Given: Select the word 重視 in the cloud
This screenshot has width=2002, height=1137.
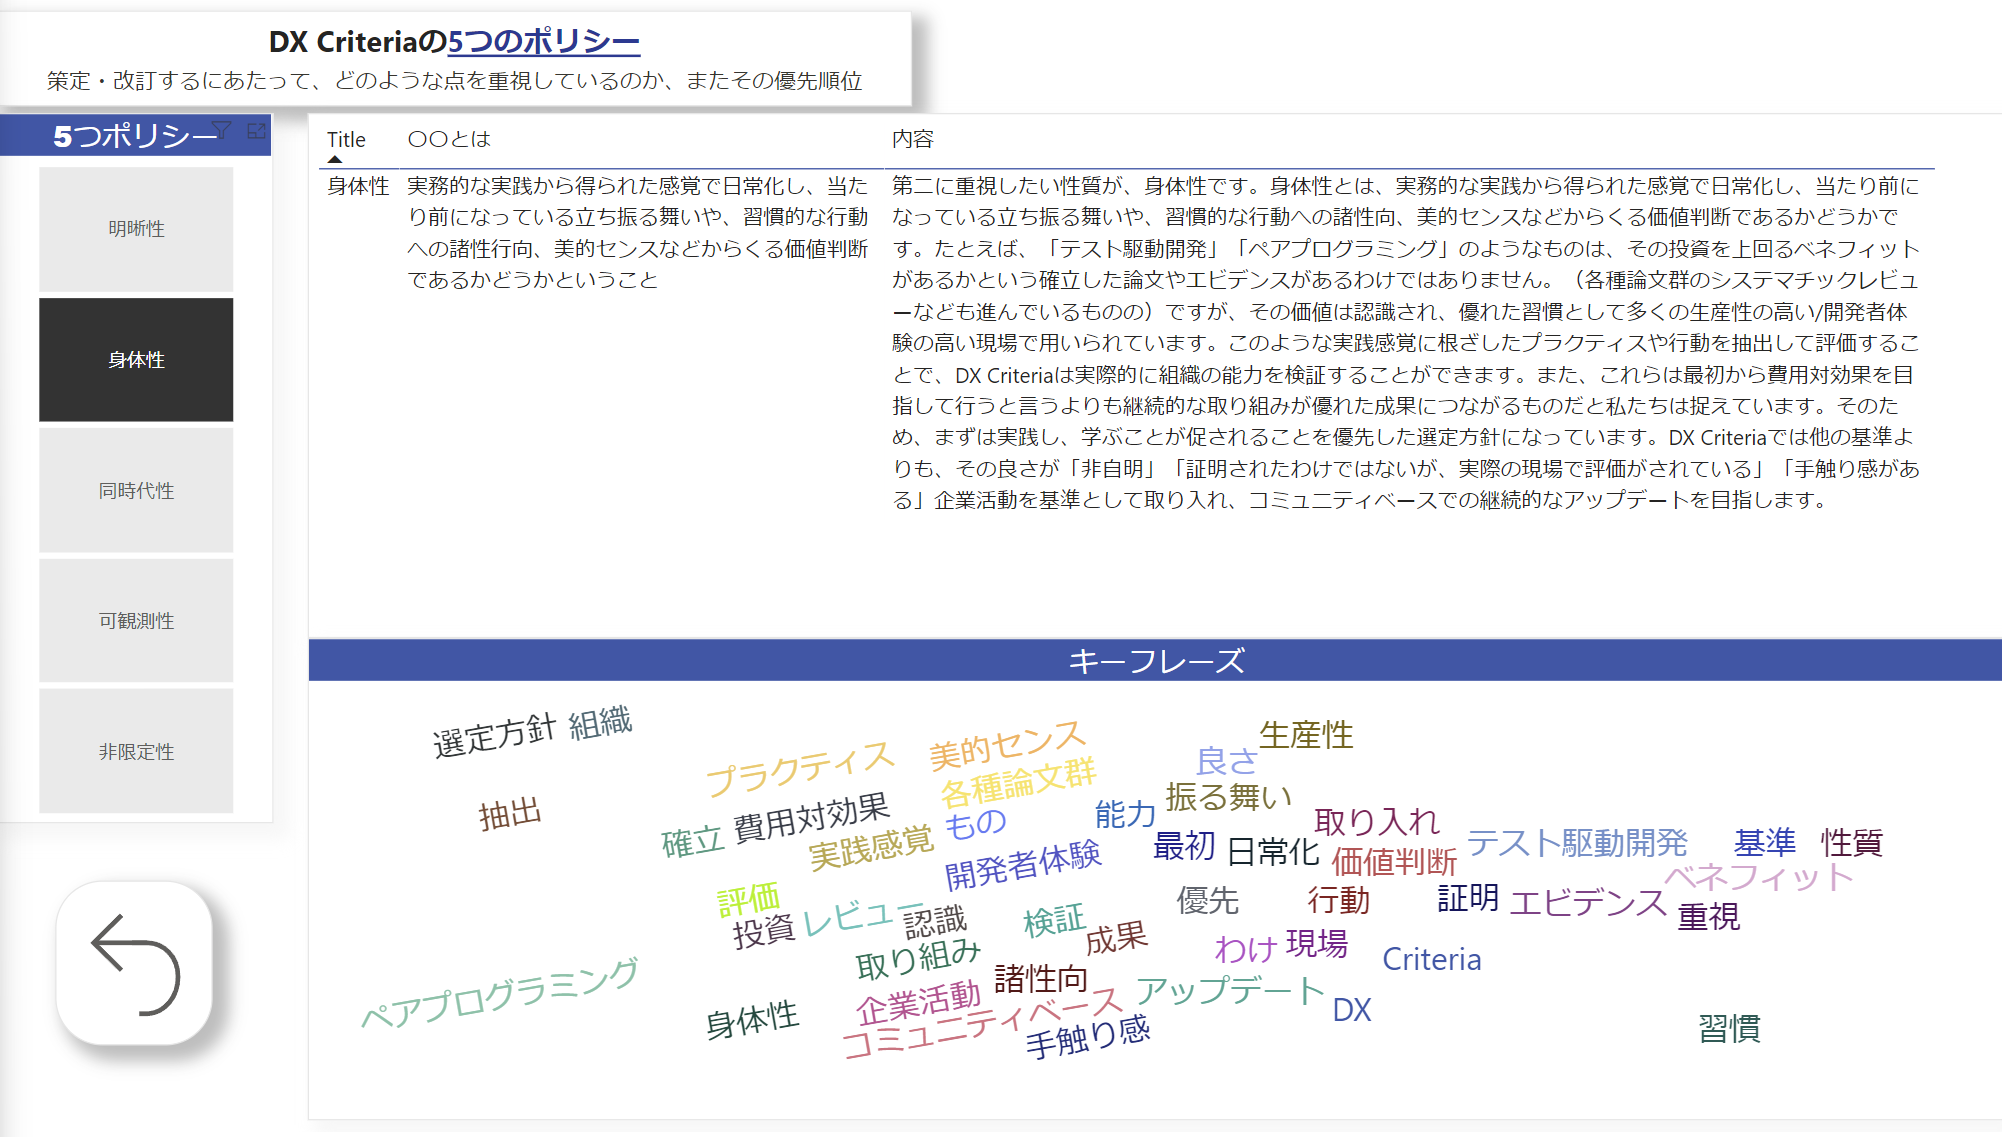Looking at the screenshot, I should click(1708, 916).
